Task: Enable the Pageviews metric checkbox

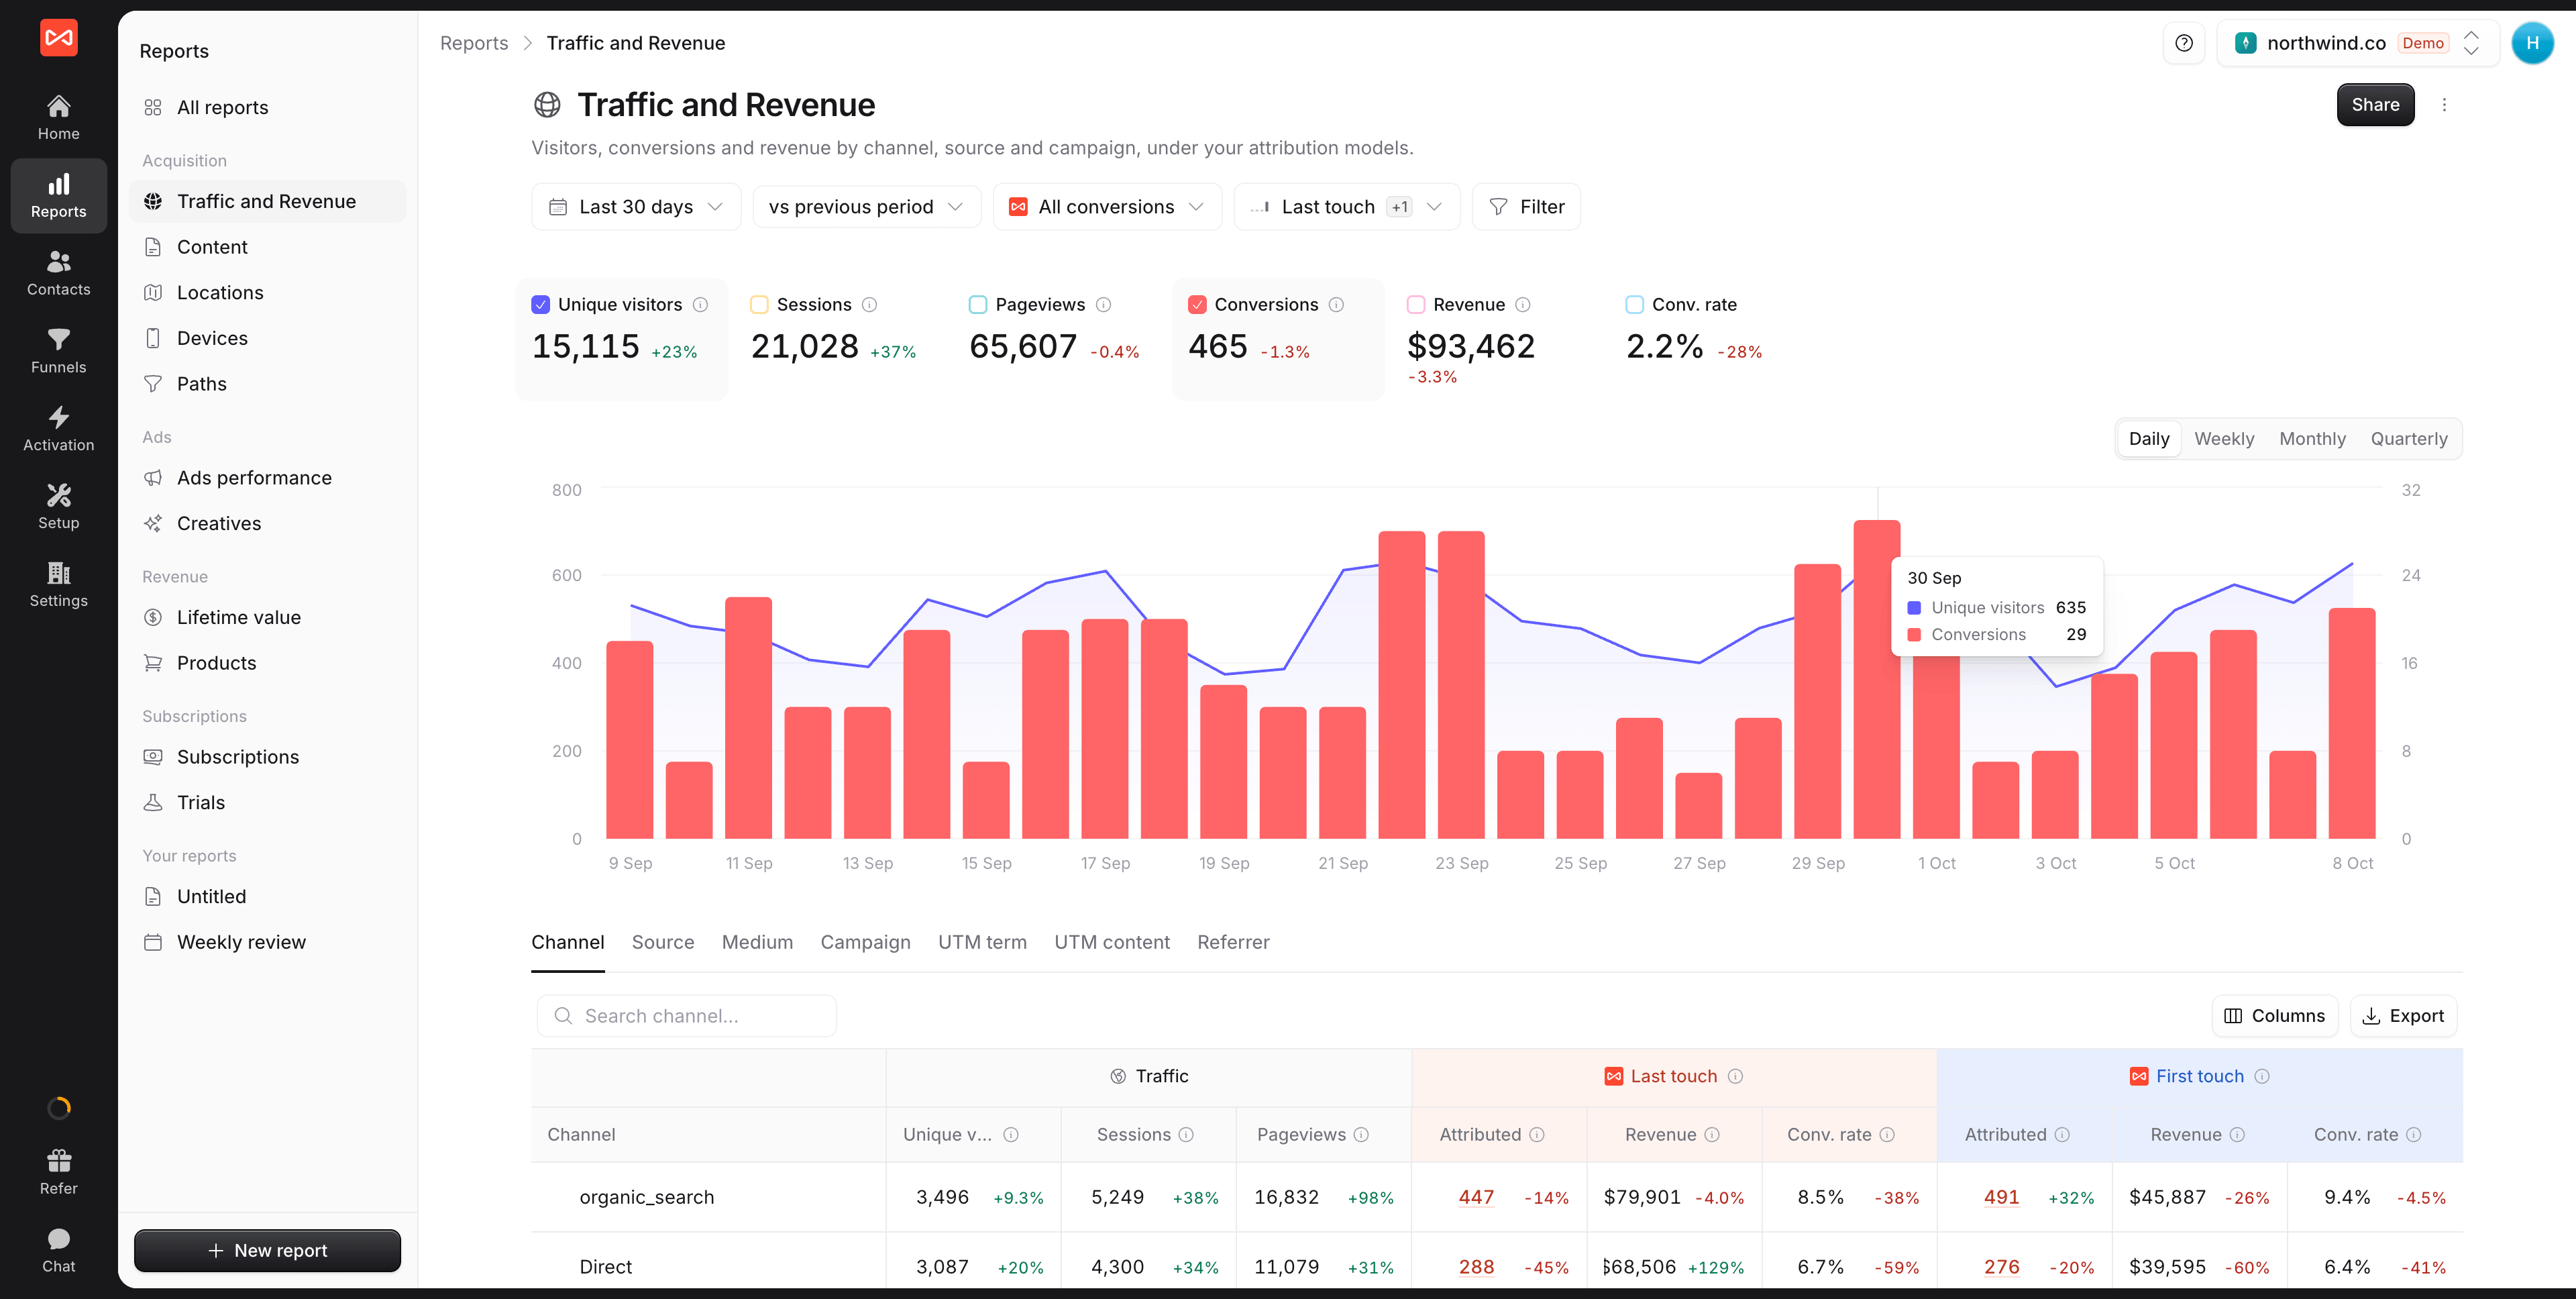Action: [978, 305]
